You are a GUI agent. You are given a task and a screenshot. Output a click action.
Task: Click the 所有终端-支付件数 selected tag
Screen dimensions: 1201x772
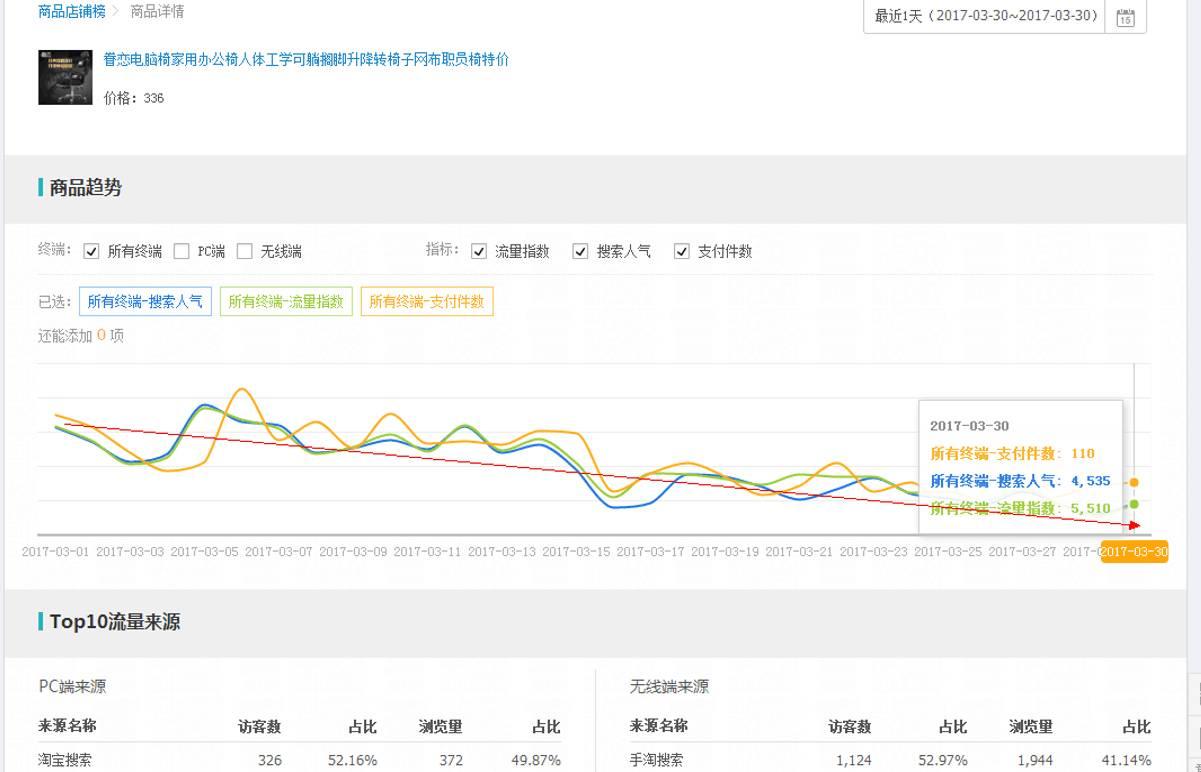(427, 301)
